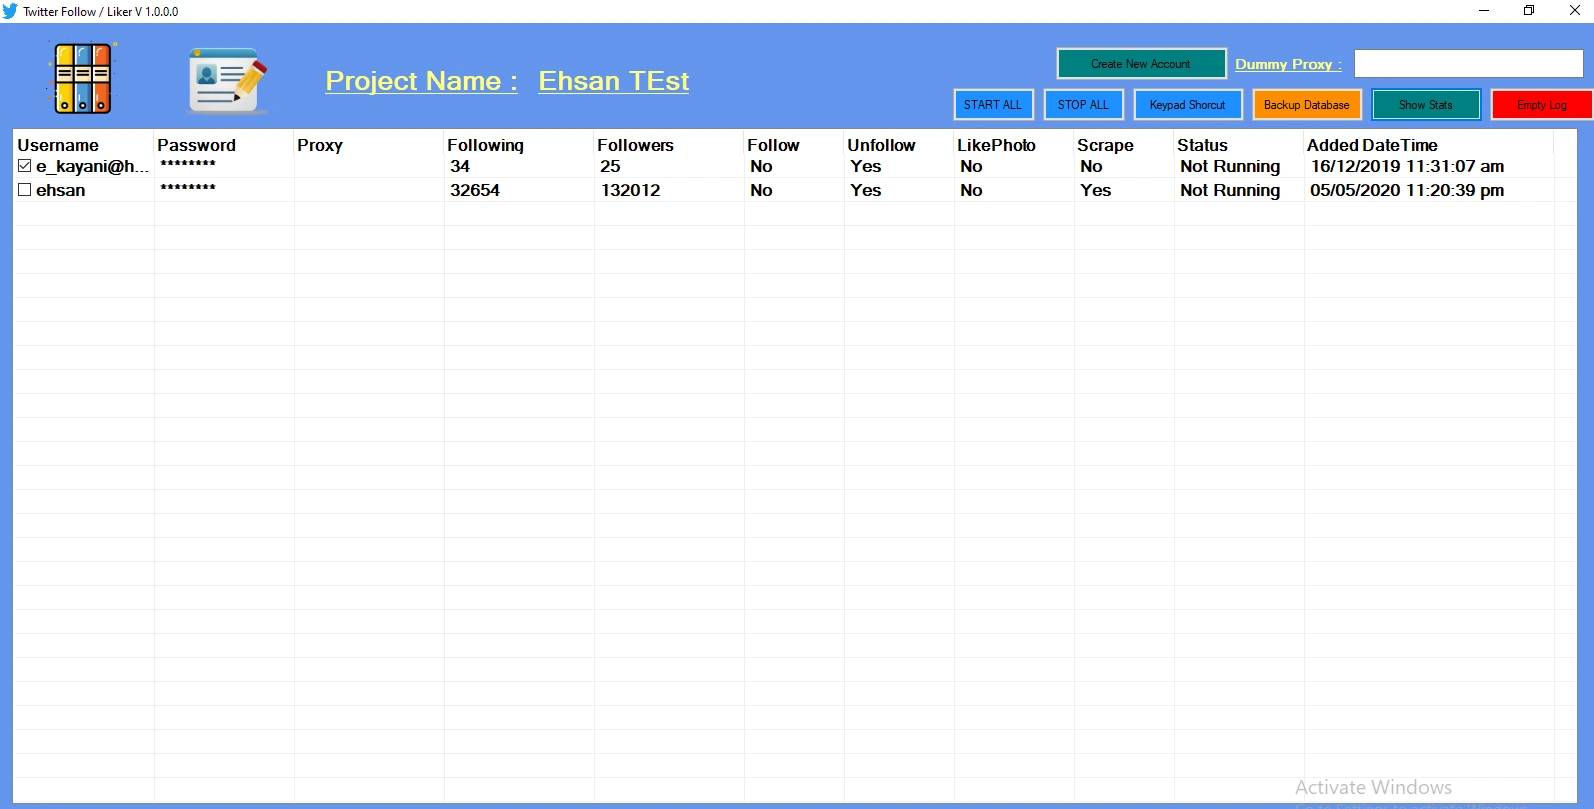Click LikePhoto No in e_kayani row
The image size is (1594, 809).
tap(971, 166)
